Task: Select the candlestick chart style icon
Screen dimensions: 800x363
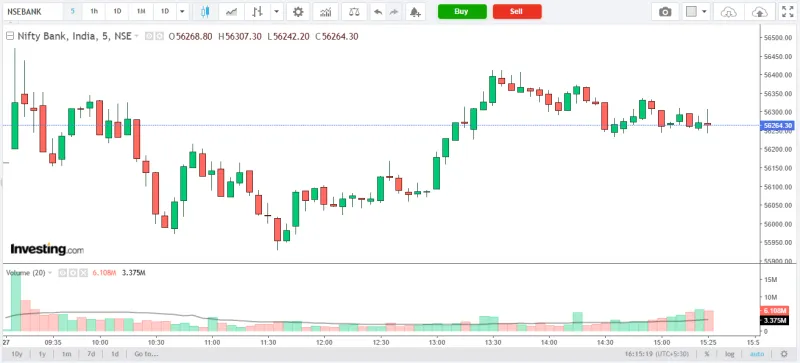Action: click(205, 12)
